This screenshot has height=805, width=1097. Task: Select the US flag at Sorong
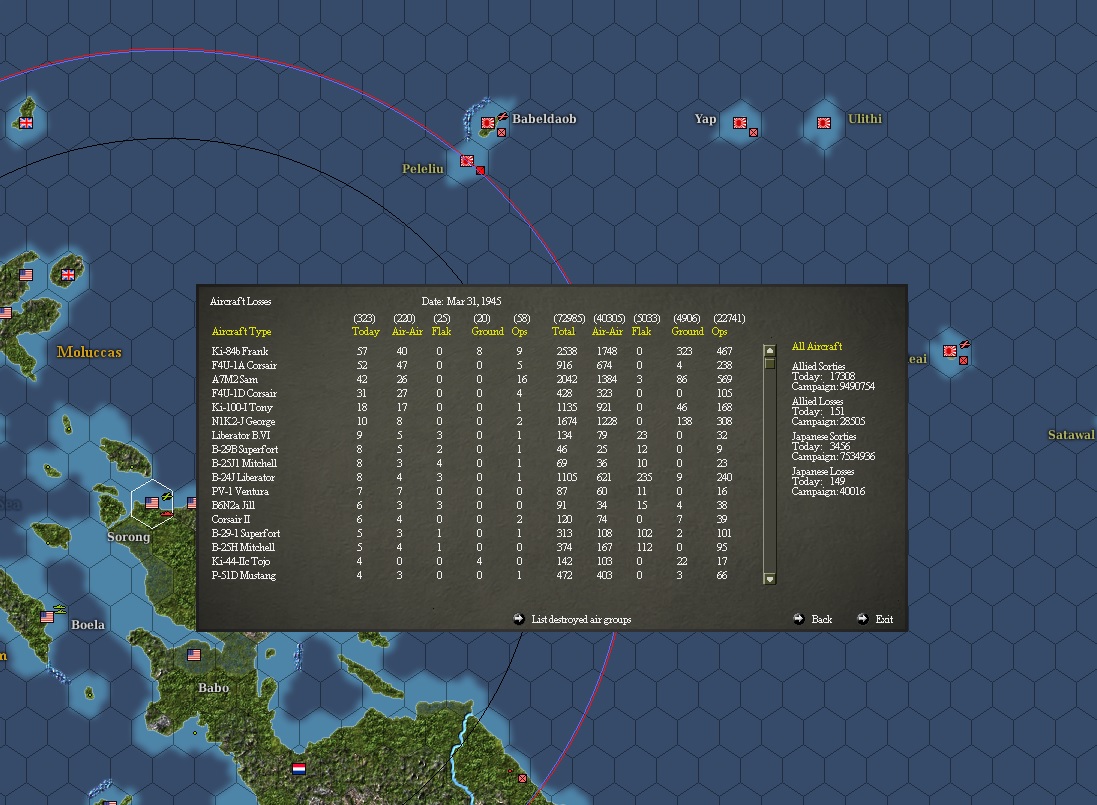click(x=152, y=503)
